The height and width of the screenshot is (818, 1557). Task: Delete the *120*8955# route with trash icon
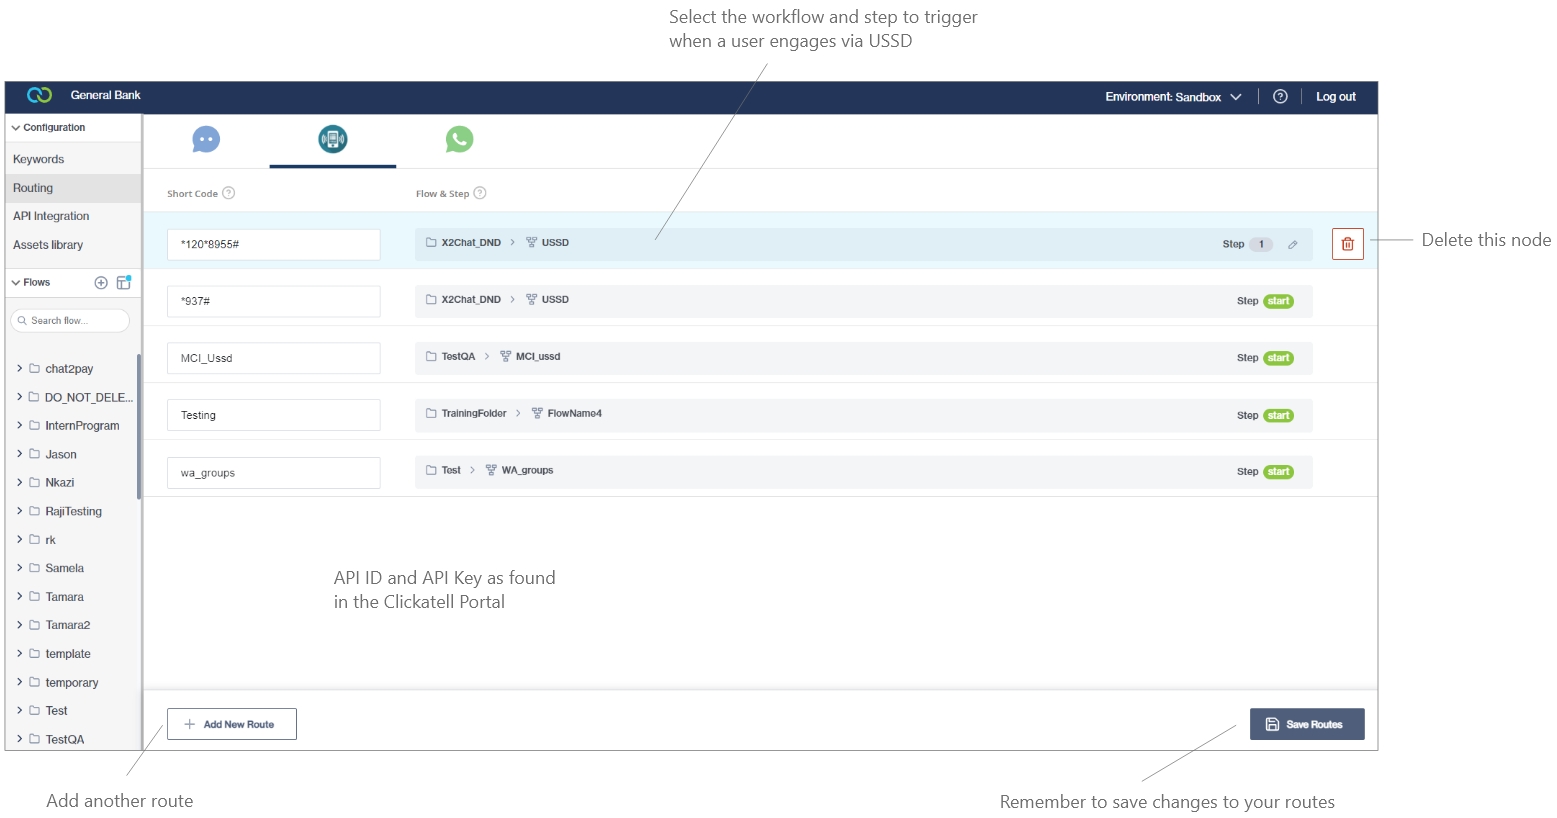[1347, 244]
